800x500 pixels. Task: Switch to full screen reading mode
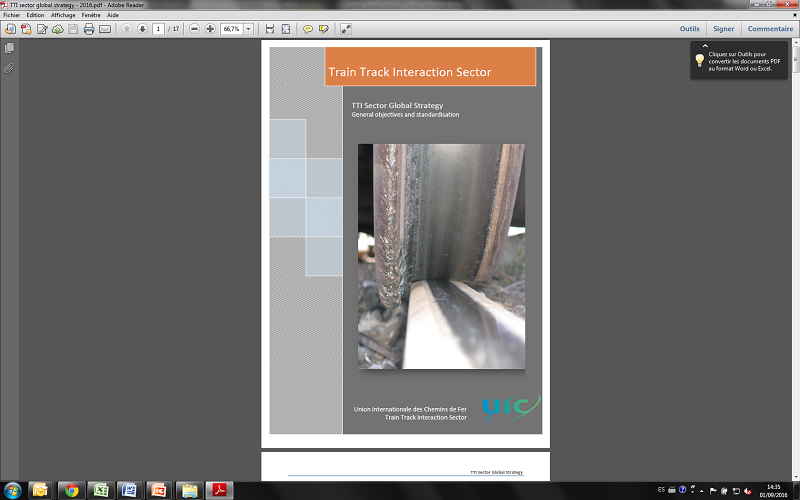(x=346, y=29)
